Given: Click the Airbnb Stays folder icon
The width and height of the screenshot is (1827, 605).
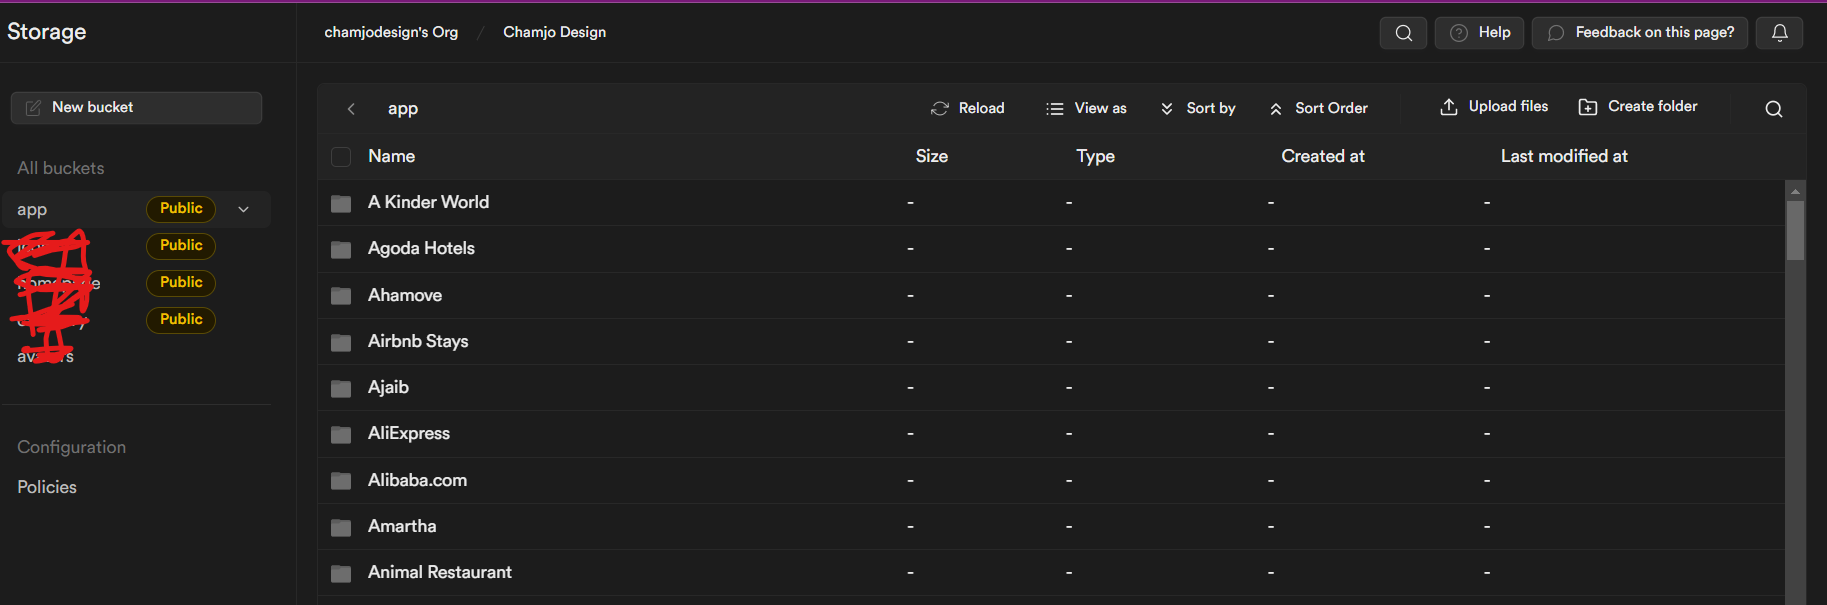Looking at the screenshot, I should (341, 342).
